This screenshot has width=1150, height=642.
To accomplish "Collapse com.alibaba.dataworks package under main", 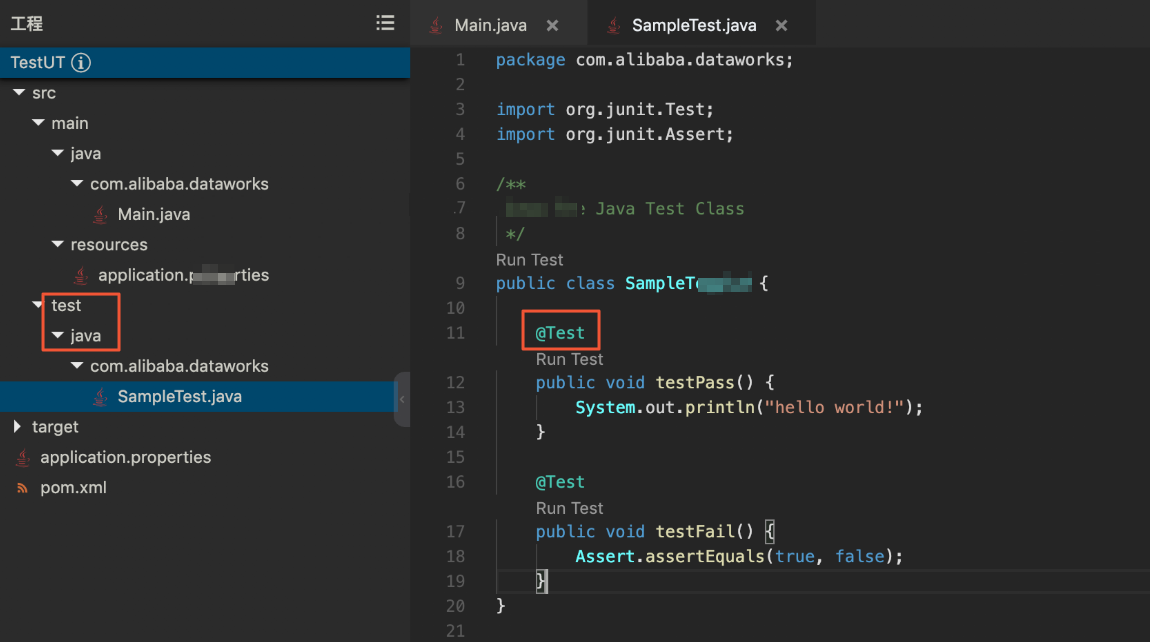I will point(77,183).
